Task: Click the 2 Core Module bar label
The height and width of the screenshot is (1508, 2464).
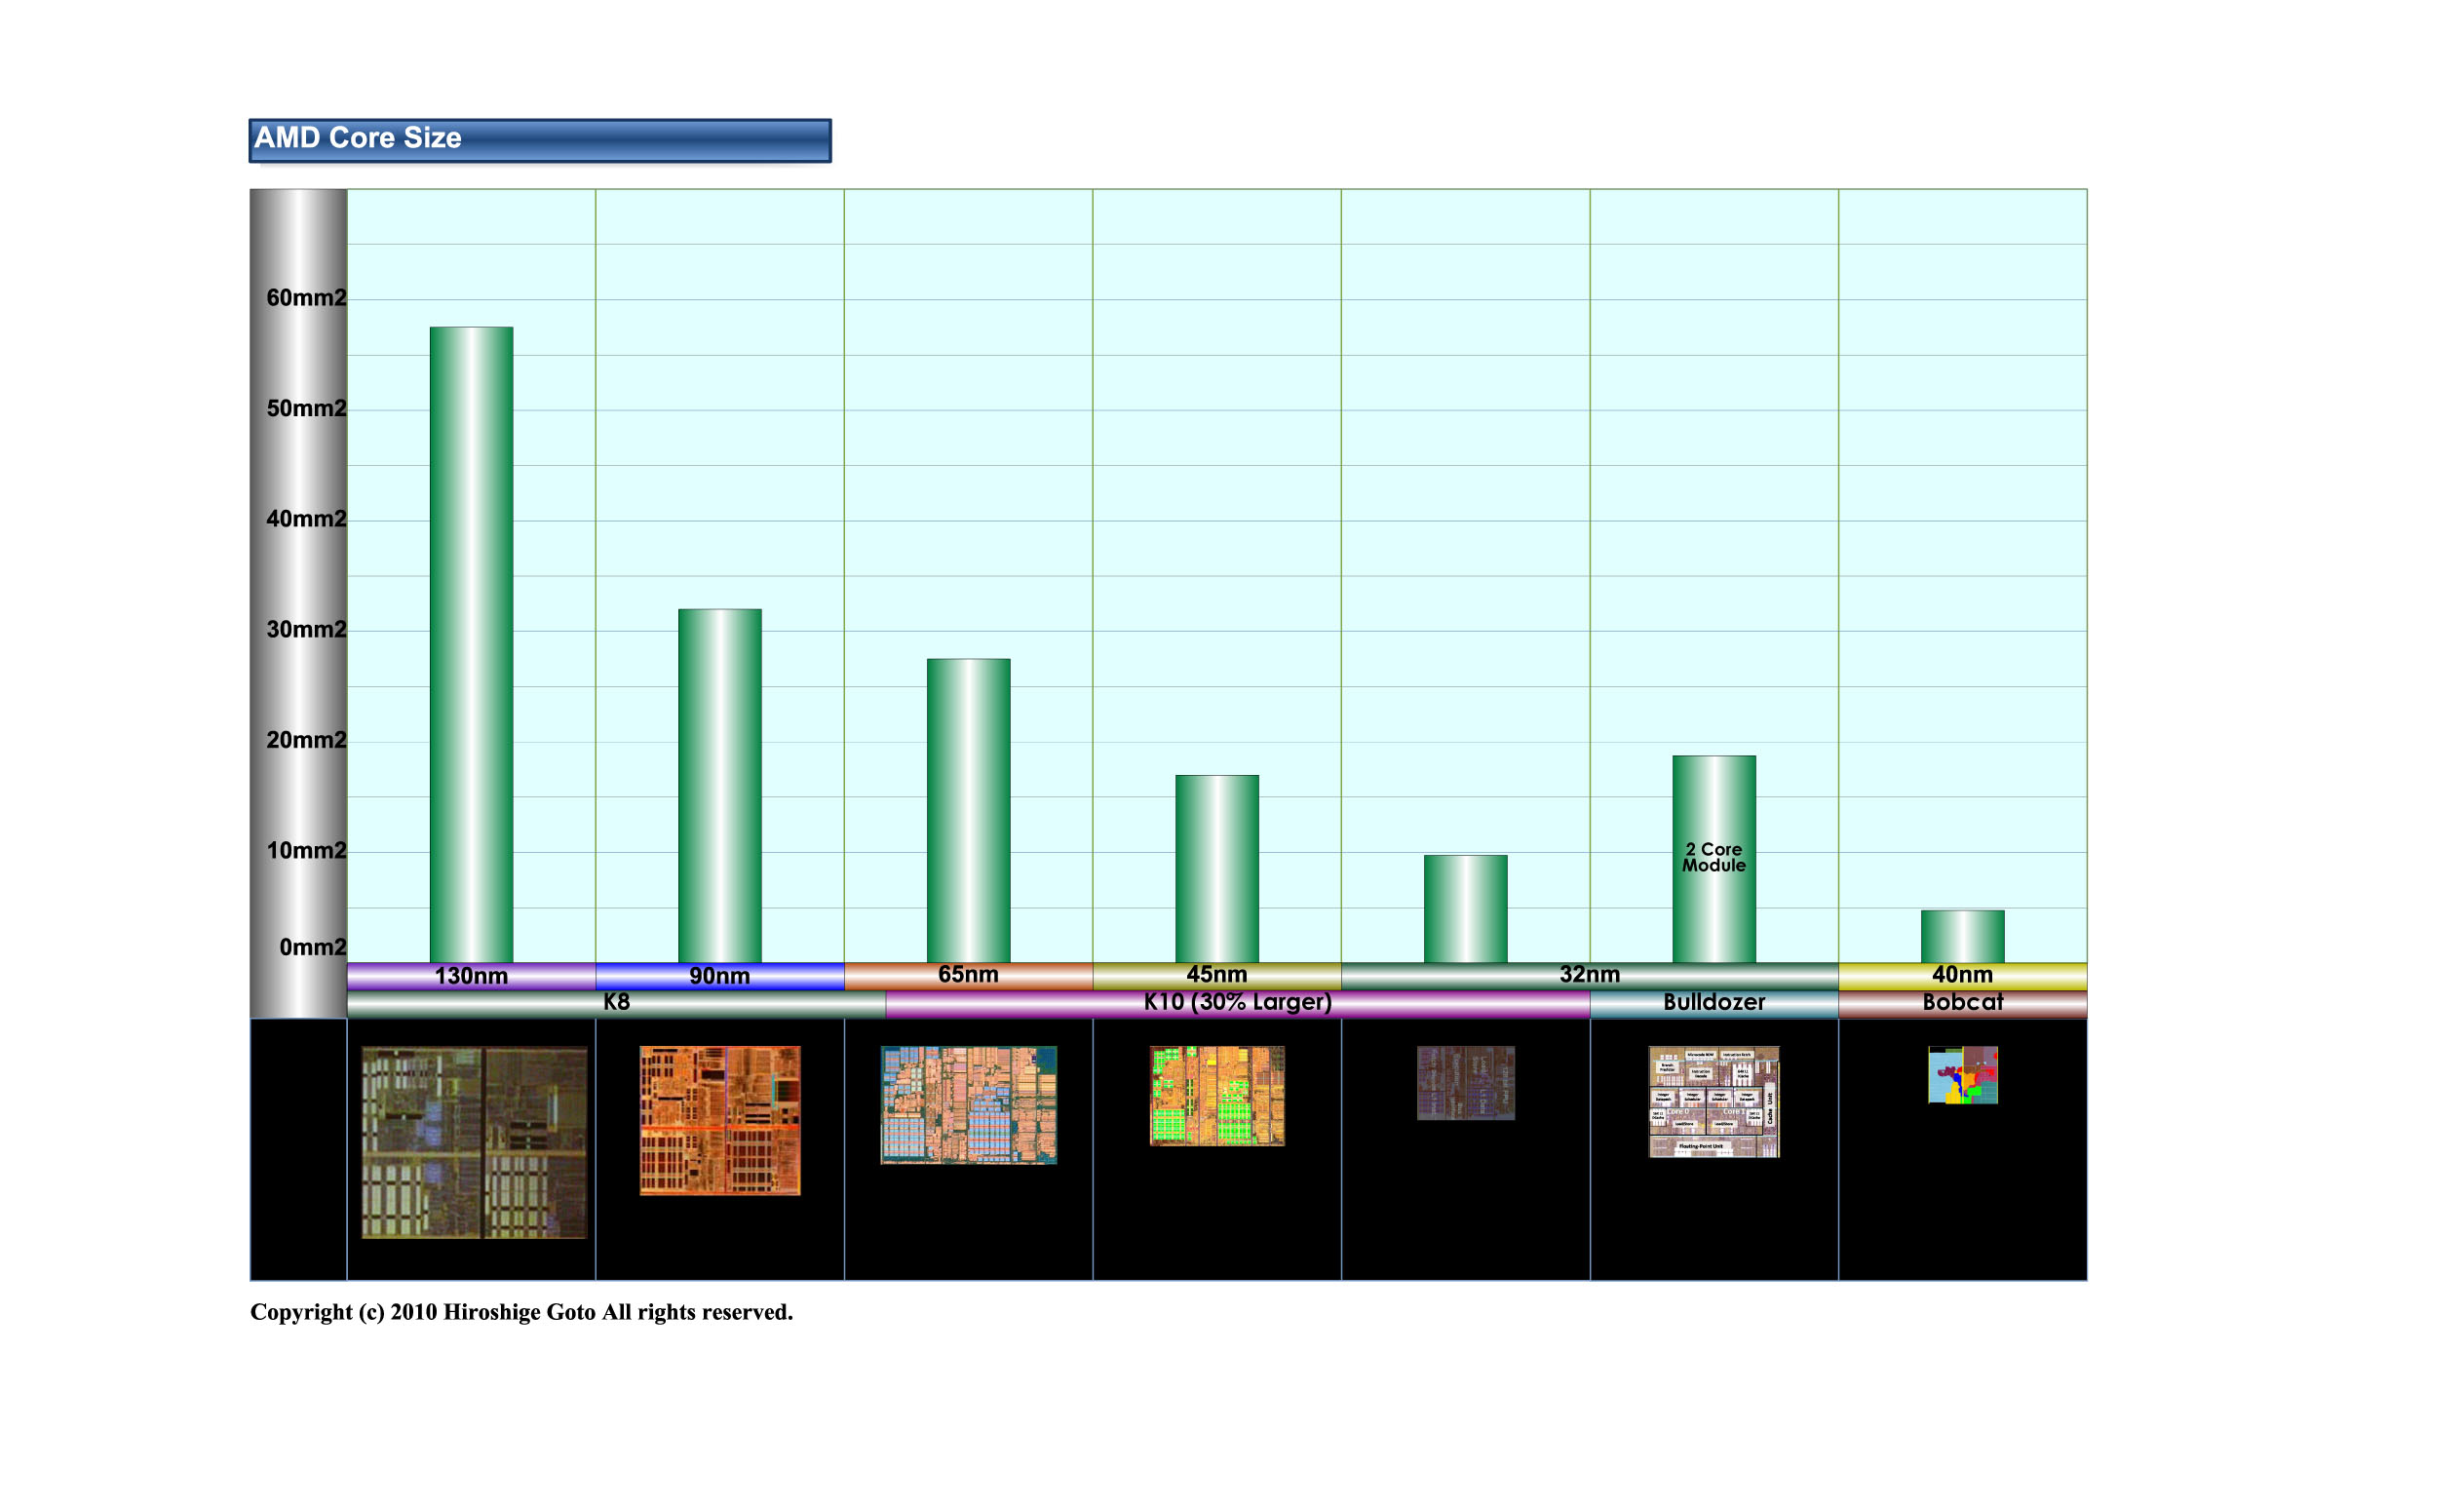Action: point(1713,857)
